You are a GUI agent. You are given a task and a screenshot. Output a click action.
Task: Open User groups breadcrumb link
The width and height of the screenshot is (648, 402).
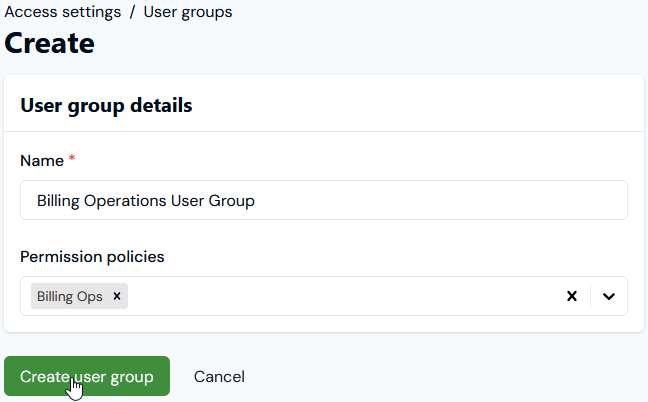pos(188,12)
